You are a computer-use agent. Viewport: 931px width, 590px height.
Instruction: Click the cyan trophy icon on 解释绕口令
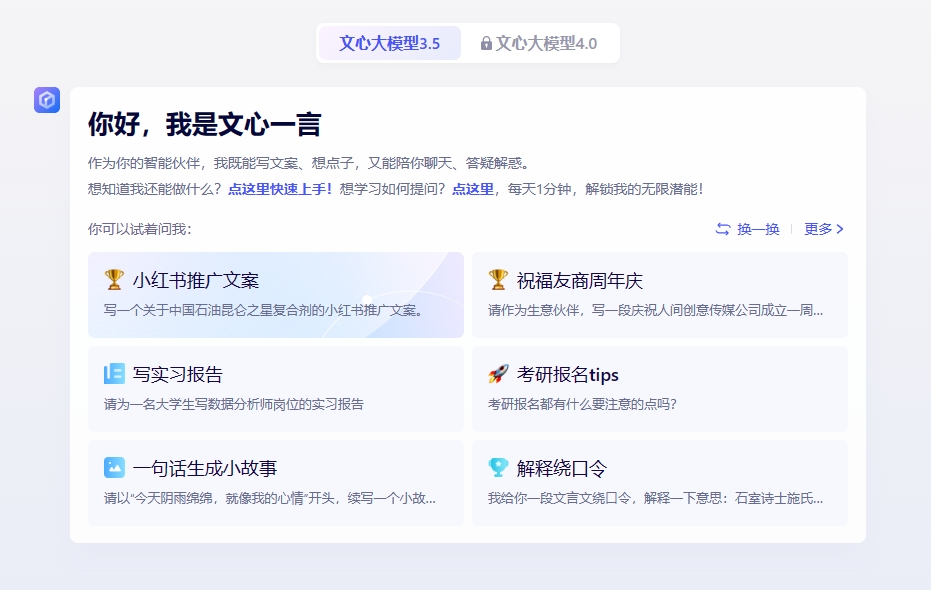coord(498,468)
